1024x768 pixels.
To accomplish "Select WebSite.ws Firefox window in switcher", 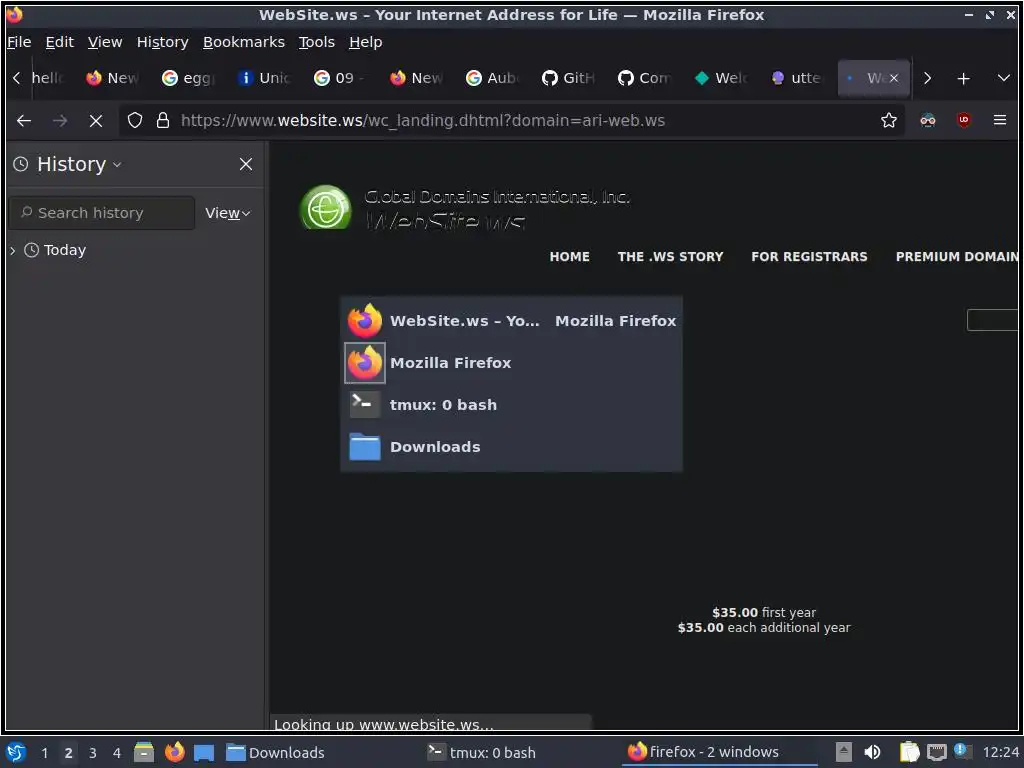I will (x=511, y=321).
